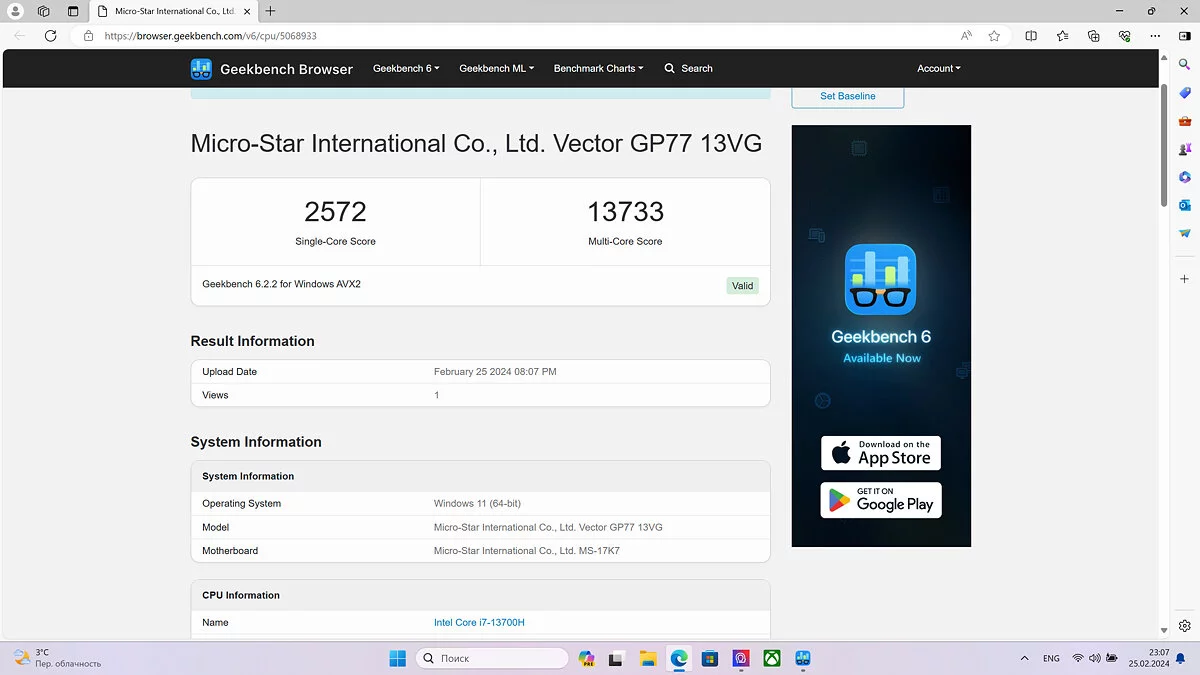Expand the Account dropdown menu

tap(938, 69)
